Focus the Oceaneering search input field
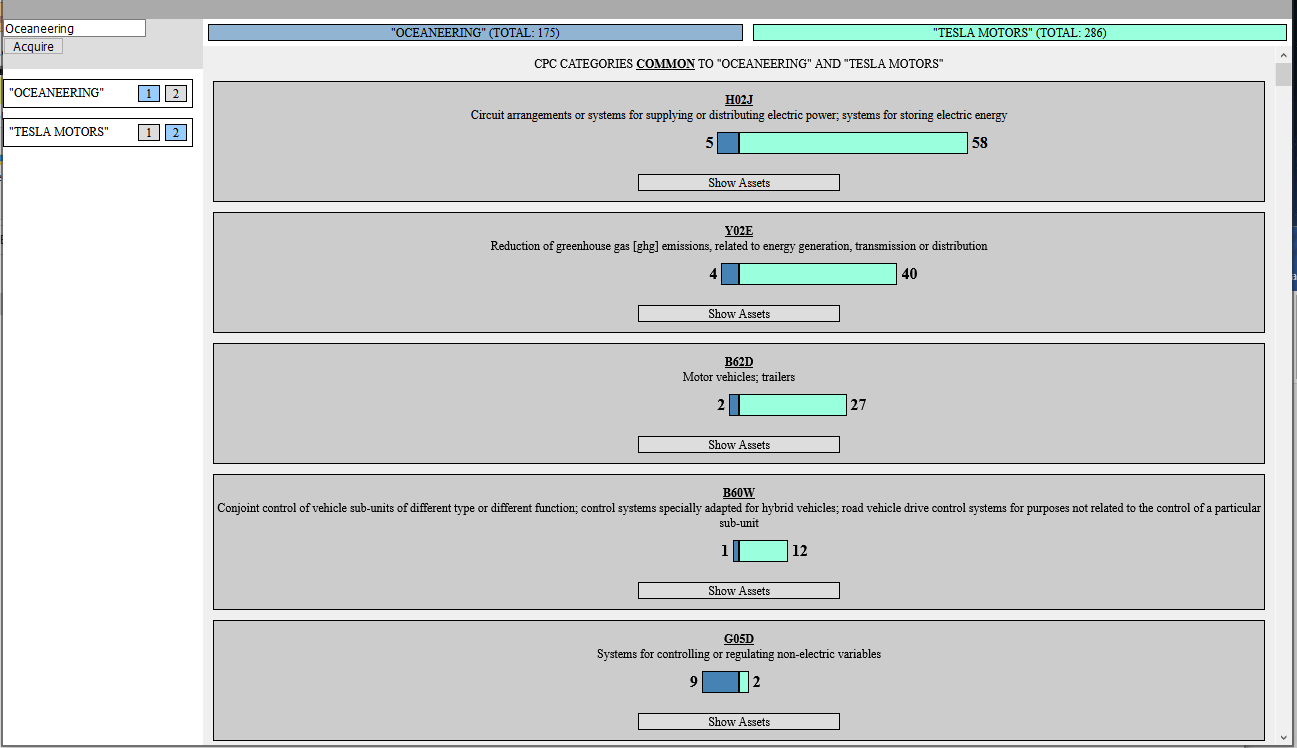The width and height of the screenshot is (1297, 748). click(75, 28)
